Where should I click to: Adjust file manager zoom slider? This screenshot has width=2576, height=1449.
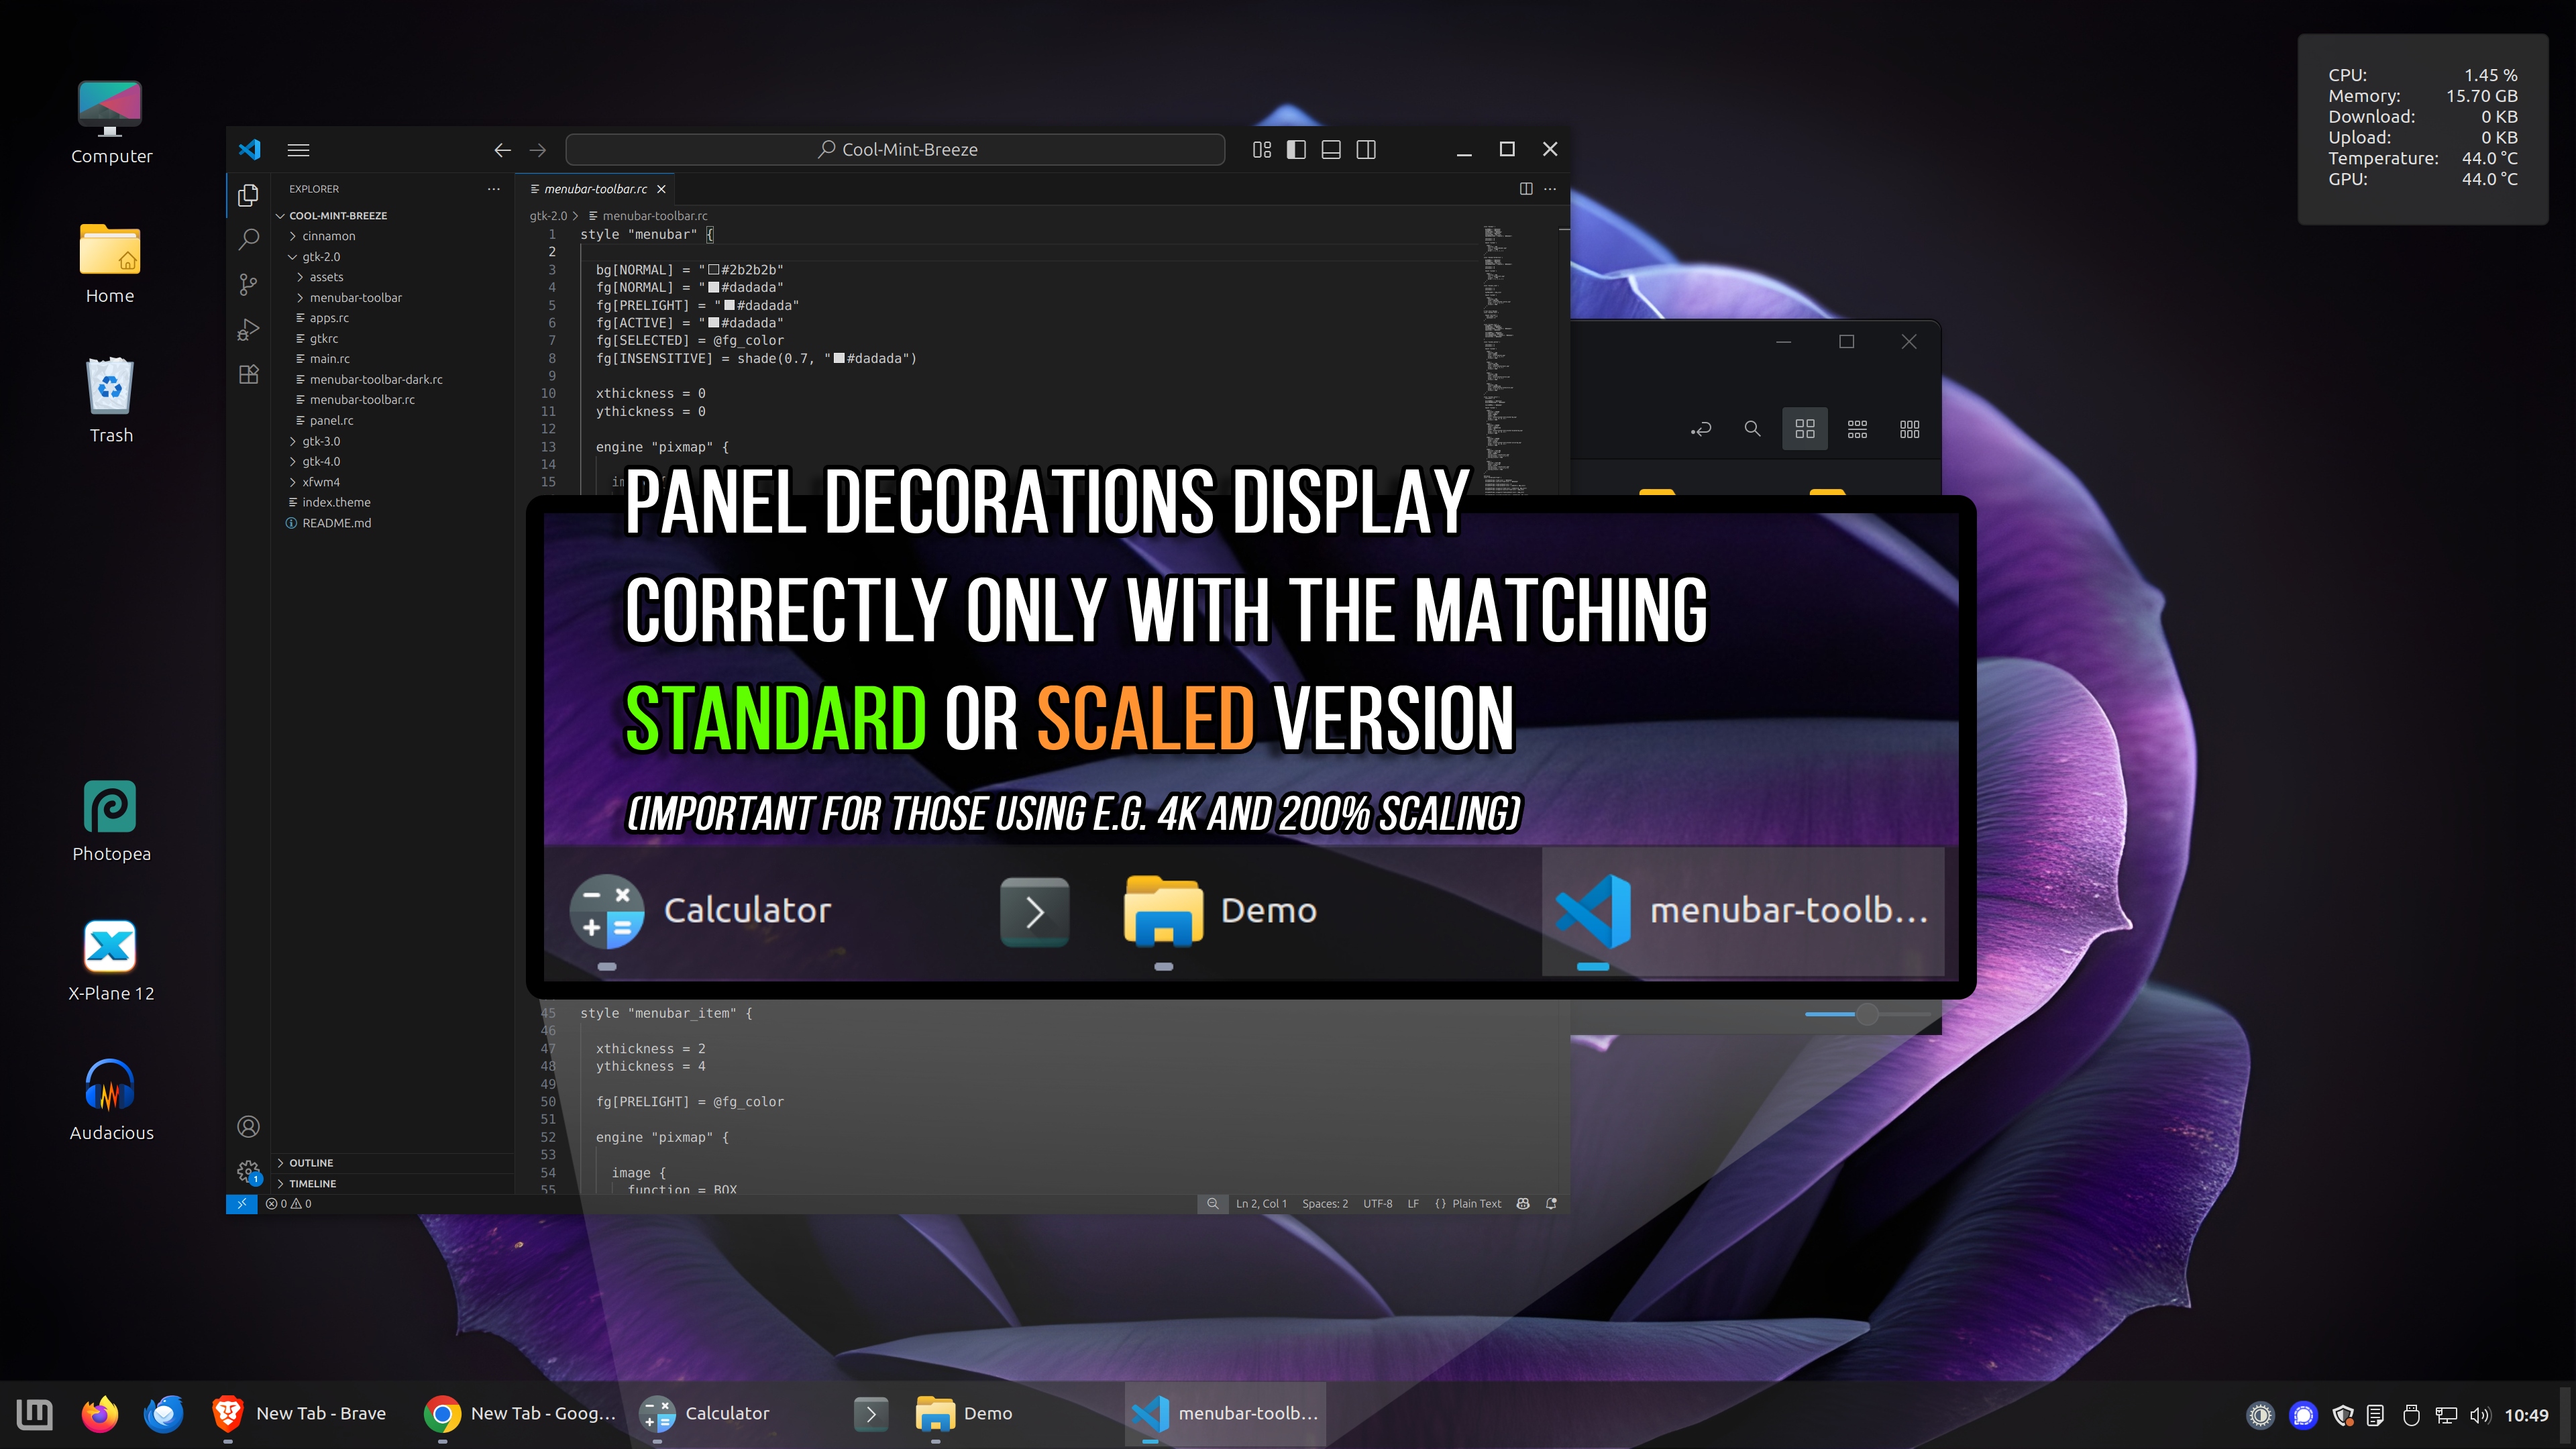coord(1867,1014)
